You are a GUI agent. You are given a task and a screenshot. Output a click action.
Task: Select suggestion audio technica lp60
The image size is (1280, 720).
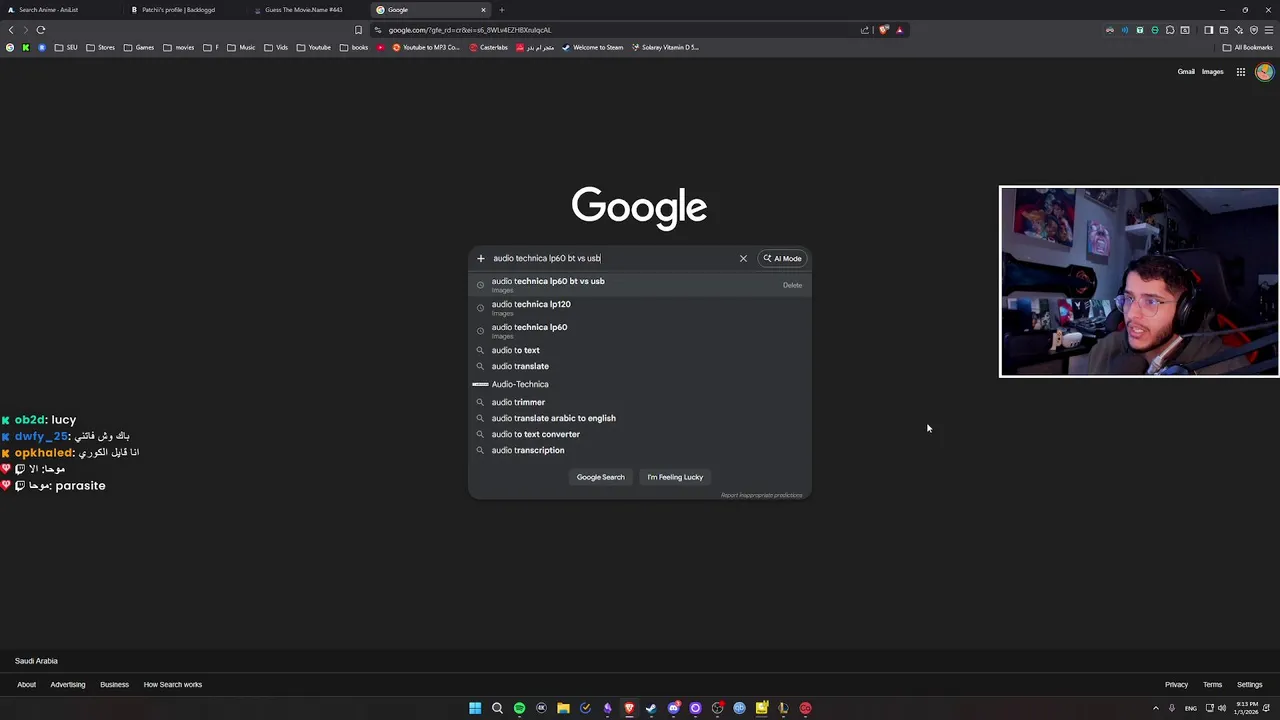640,331
